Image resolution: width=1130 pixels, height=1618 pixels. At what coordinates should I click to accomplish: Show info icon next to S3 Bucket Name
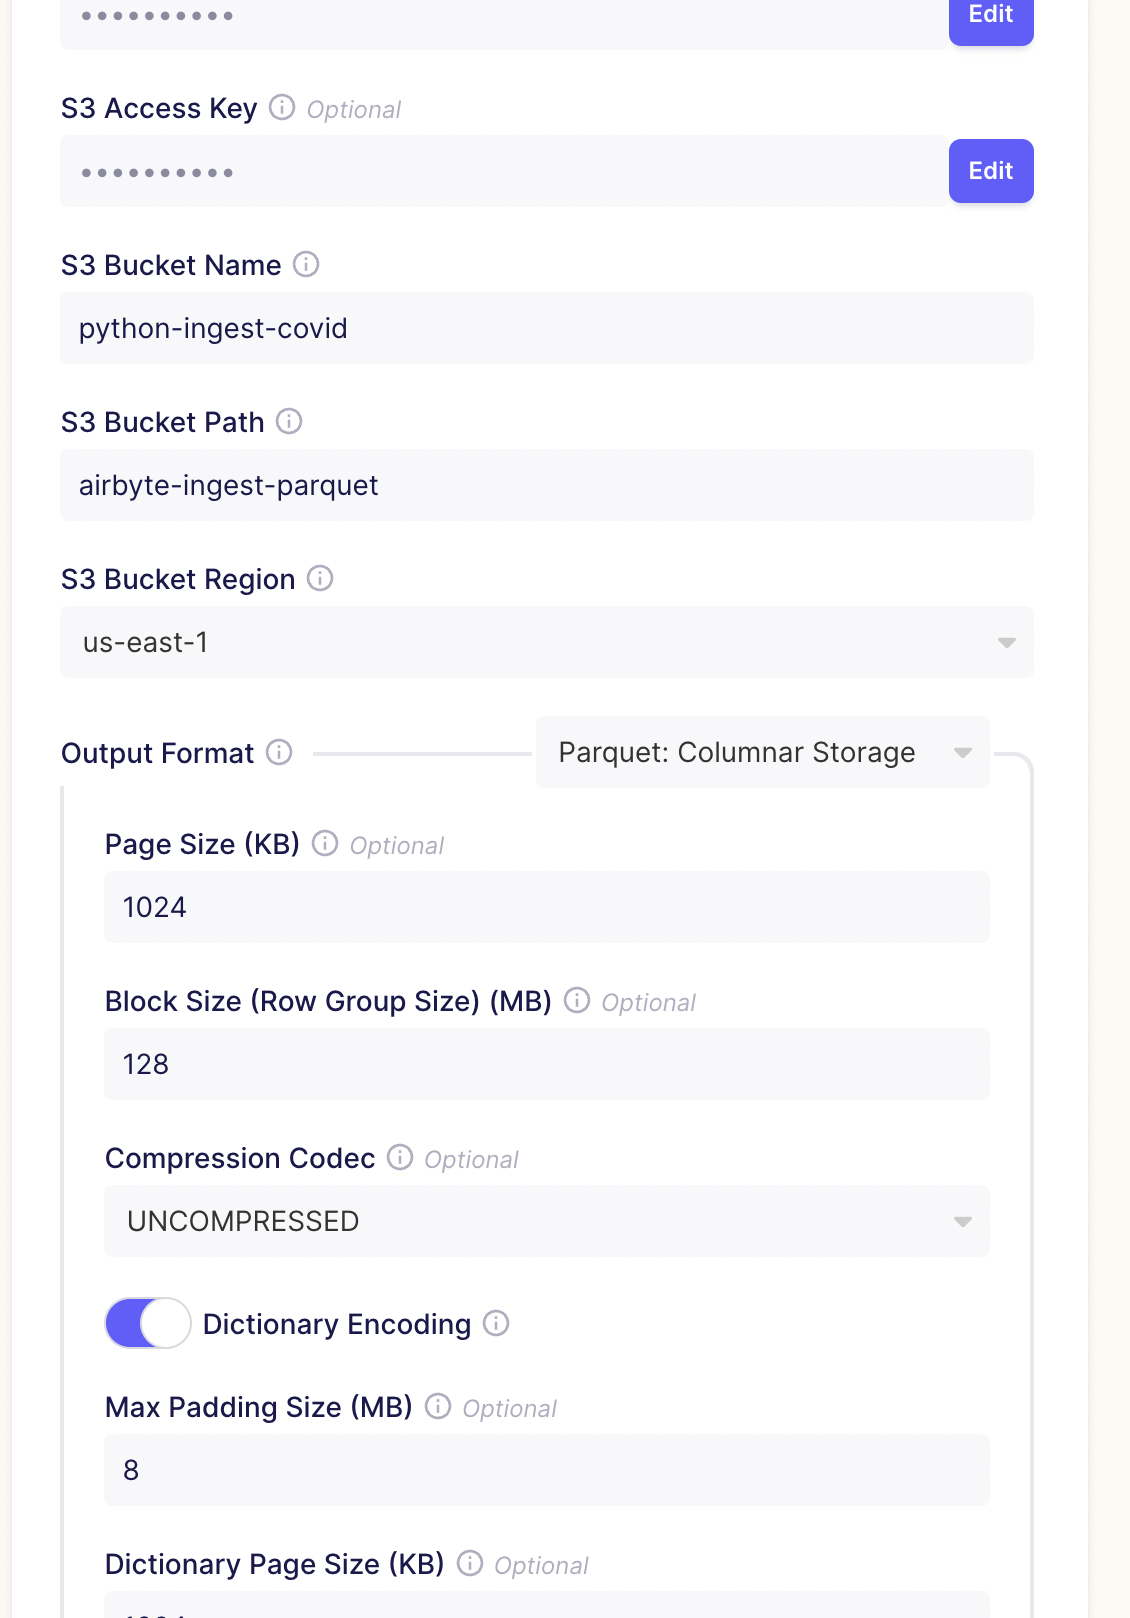pyautogui.click(x=306, y=264)
